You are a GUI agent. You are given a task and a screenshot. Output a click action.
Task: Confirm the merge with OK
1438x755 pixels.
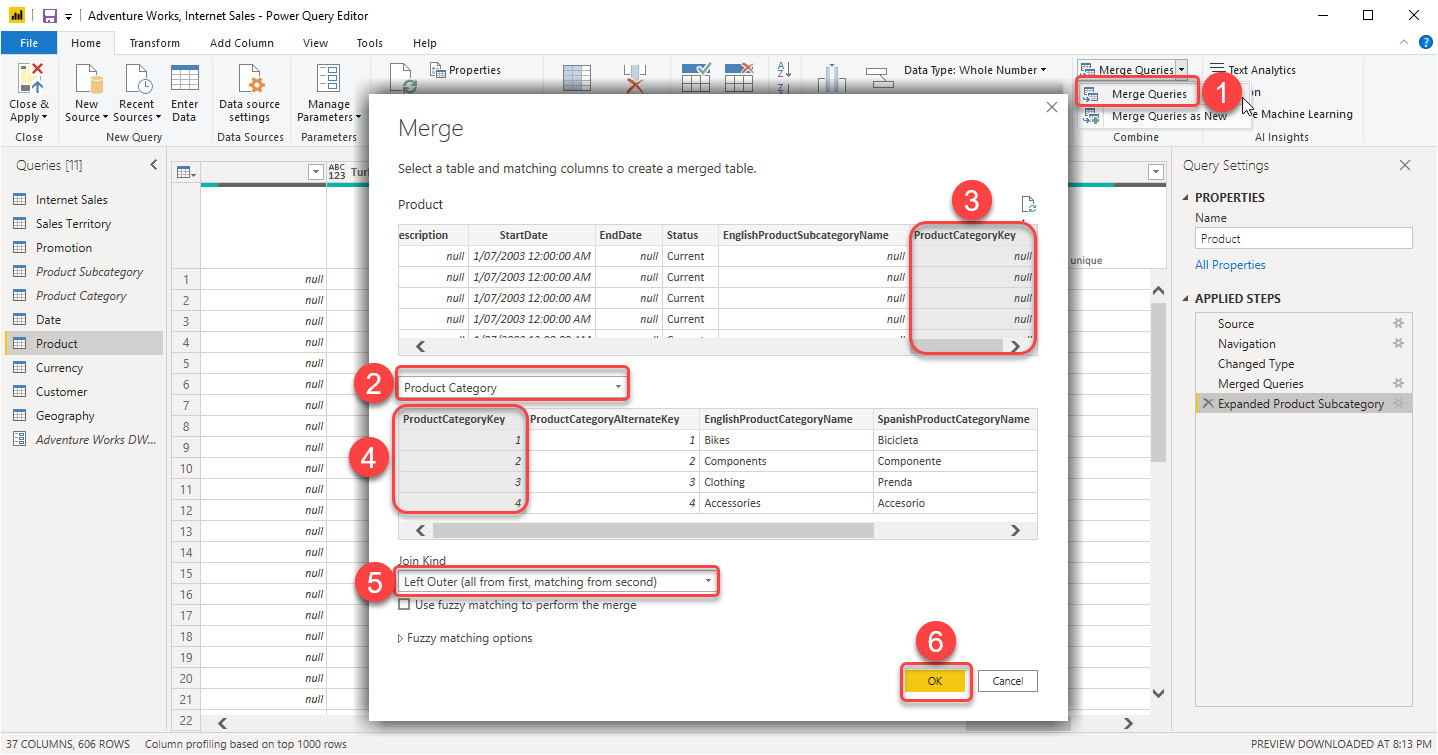pos(935,681)
